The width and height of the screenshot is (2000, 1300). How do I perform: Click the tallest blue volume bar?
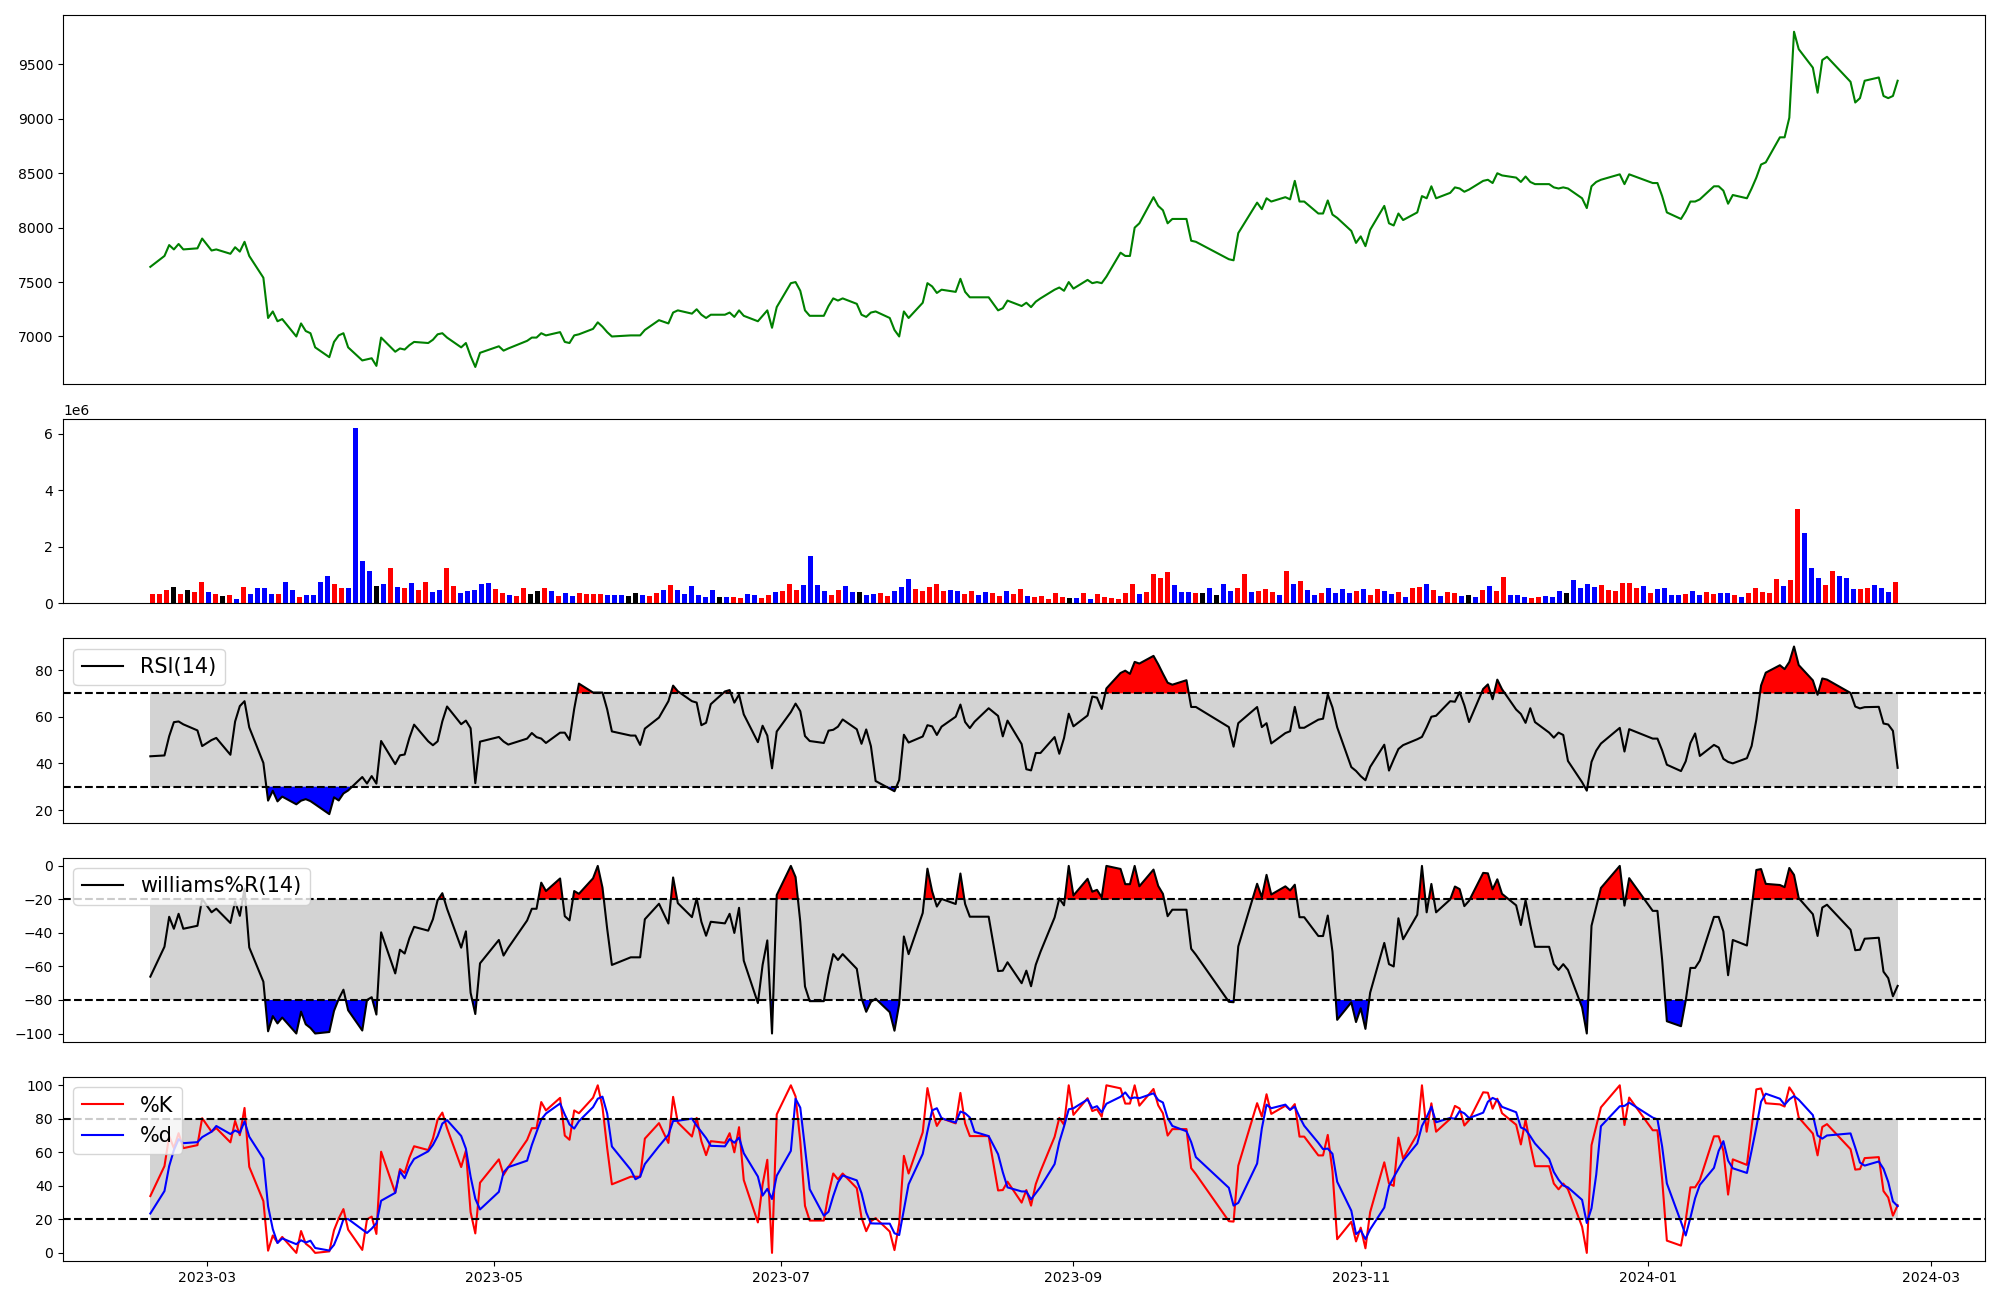[355, 516]
